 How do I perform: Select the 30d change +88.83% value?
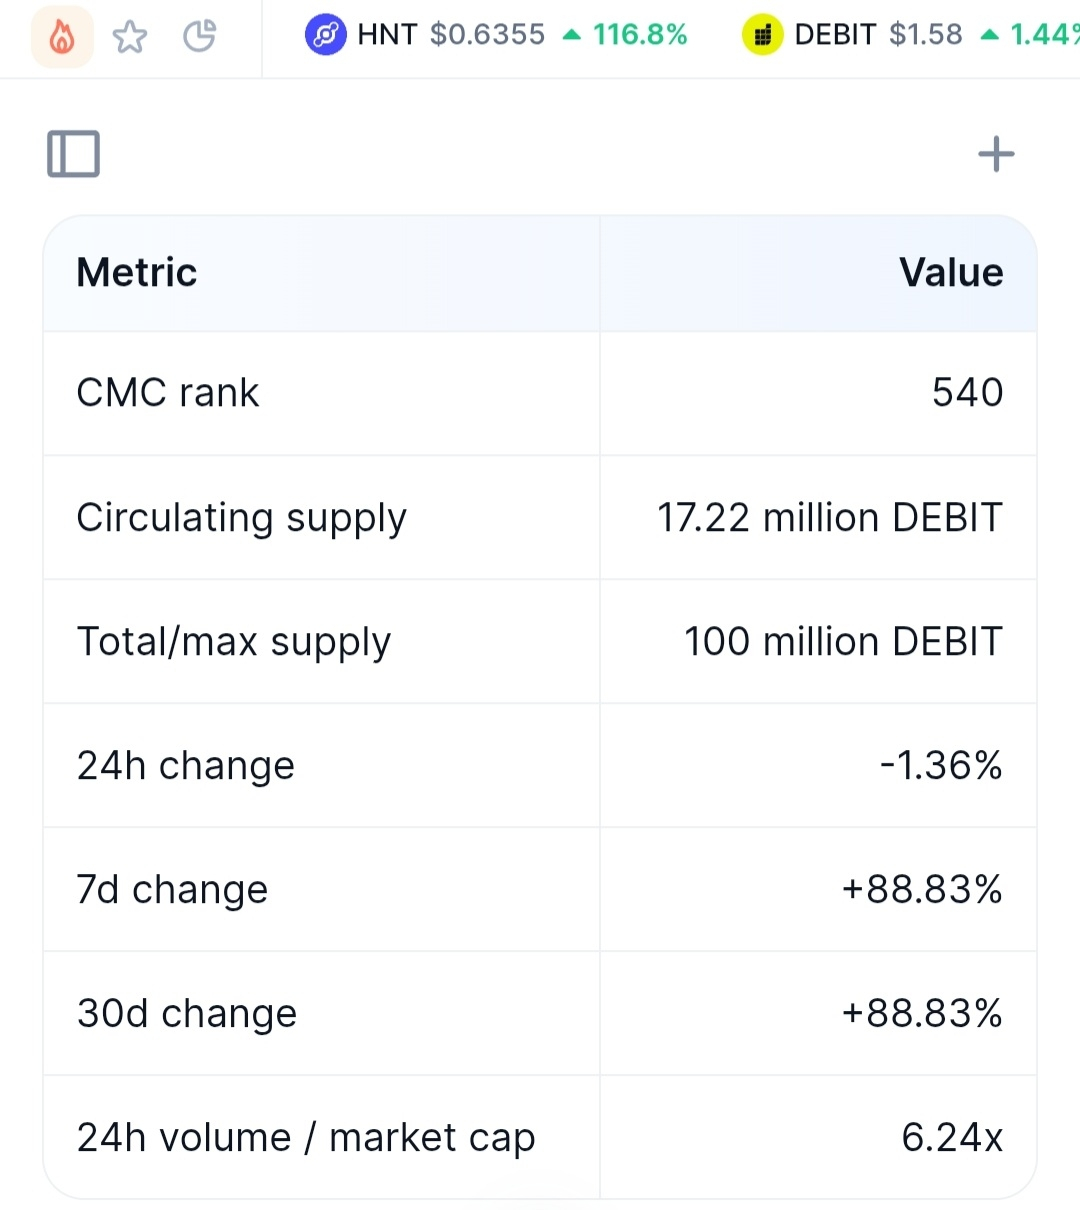click(x=922, y=1014)
